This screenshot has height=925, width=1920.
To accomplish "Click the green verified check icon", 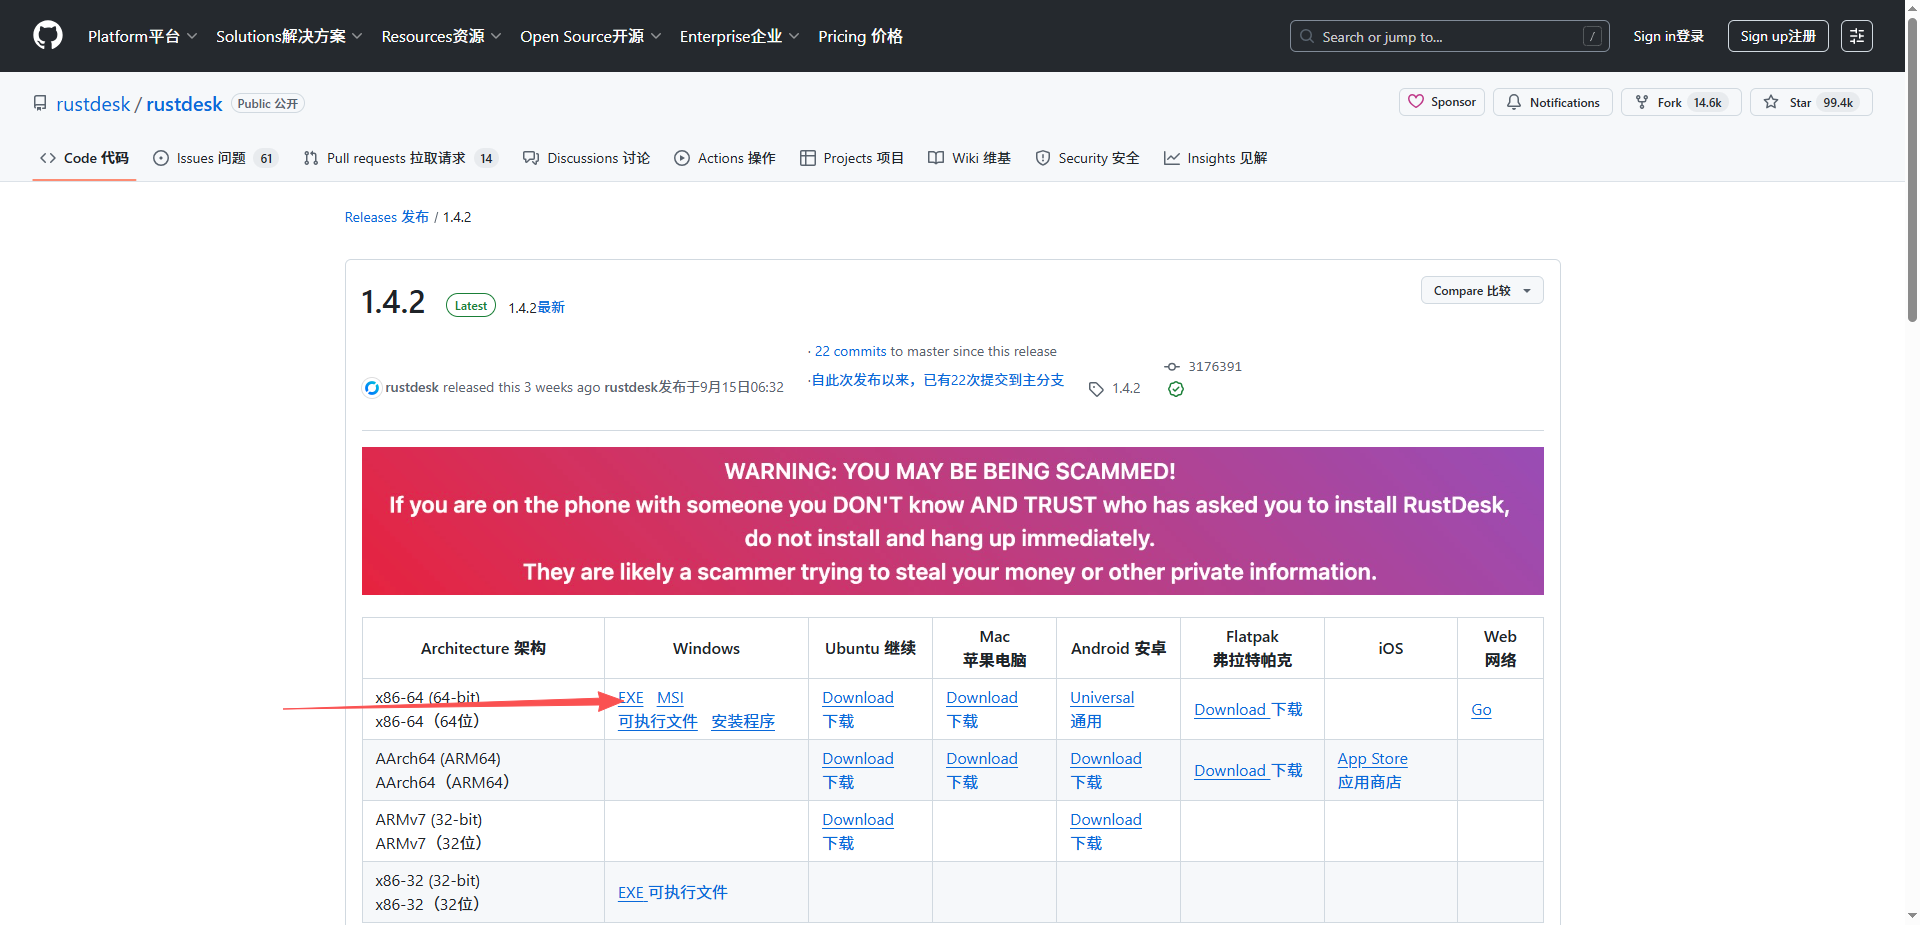I will 1176,389.
